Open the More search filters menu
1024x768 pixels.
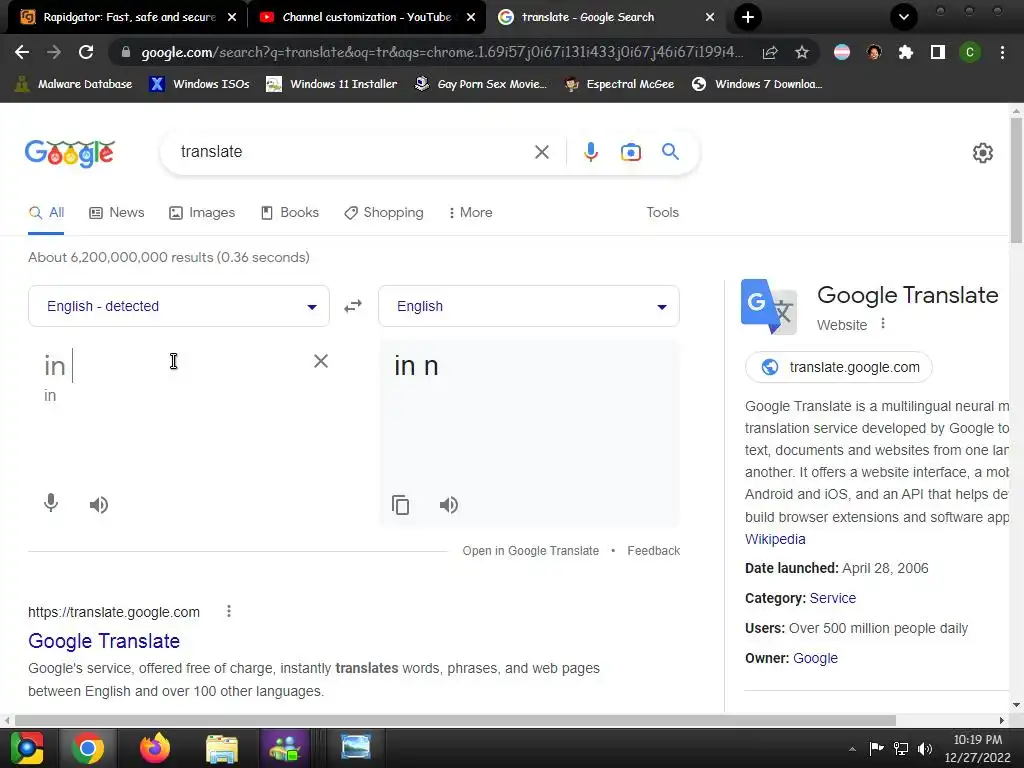471,212
